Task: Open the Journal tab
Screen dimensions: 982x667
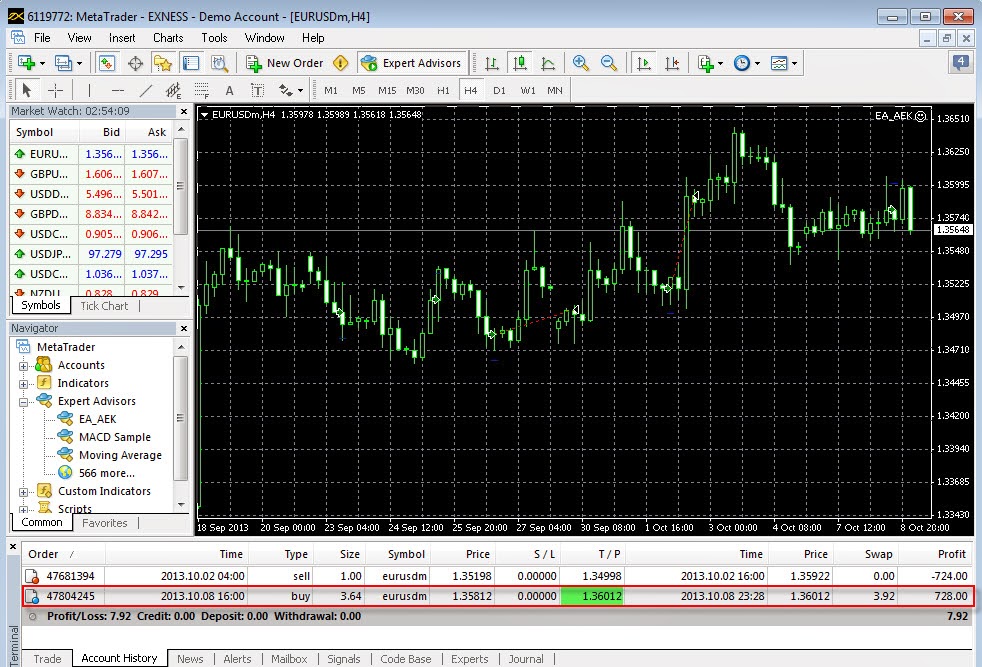Action: pyautogui.click(x=526, y=659)
